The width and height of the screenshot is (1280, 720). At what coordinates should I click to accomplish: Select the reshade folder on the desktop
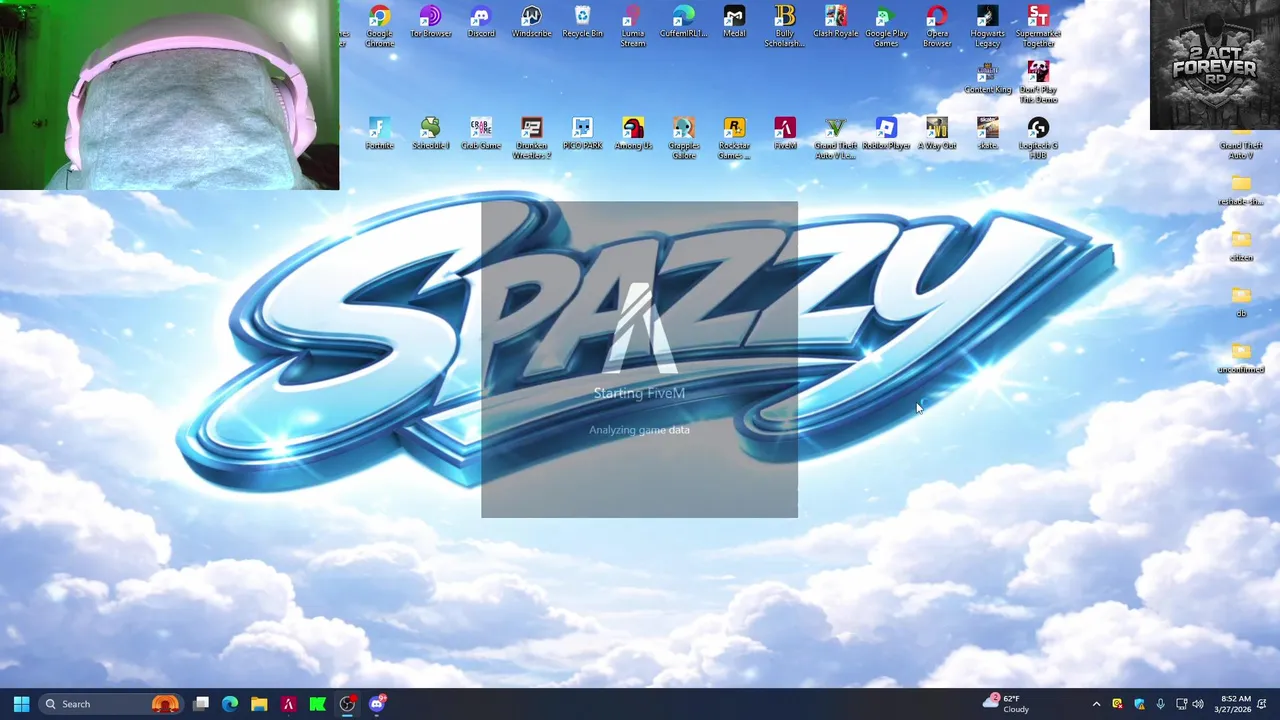click(1241, 189)
